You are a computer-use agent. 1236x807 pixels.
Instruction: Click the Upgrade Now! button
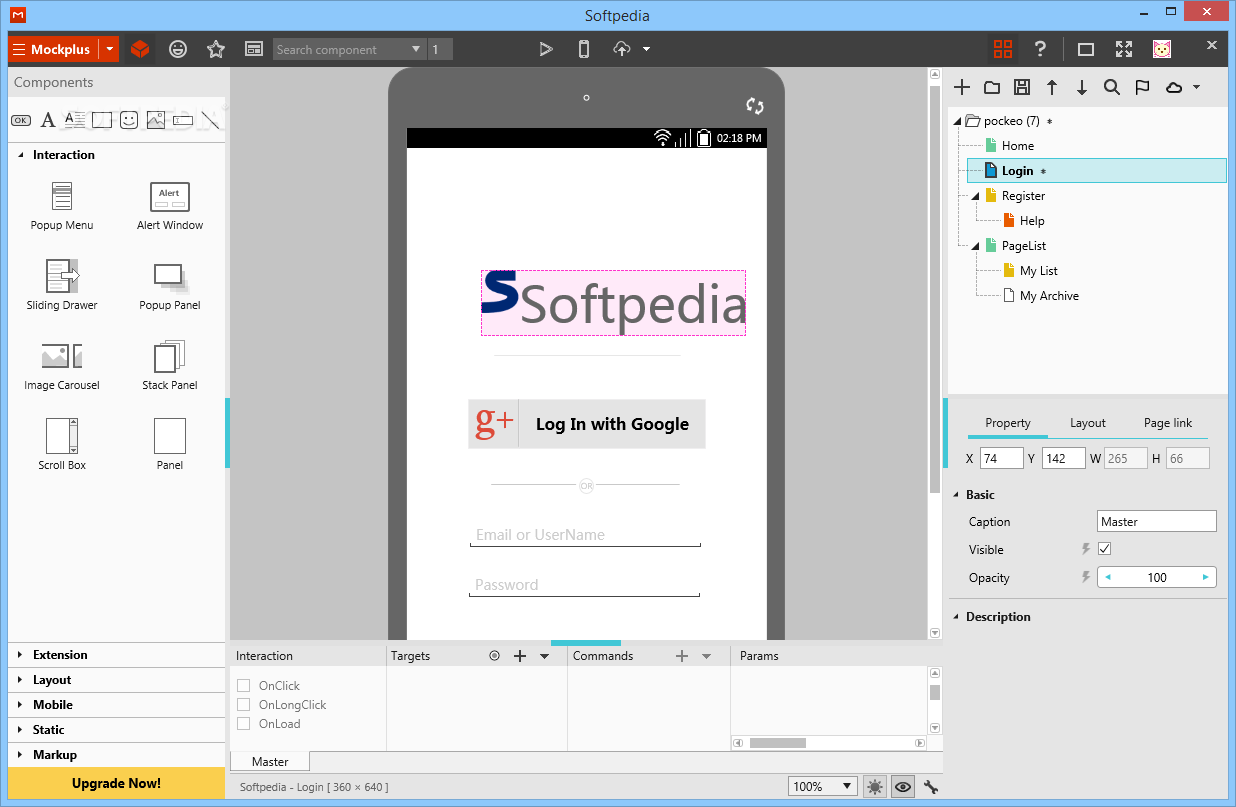[x=117, y=783]
